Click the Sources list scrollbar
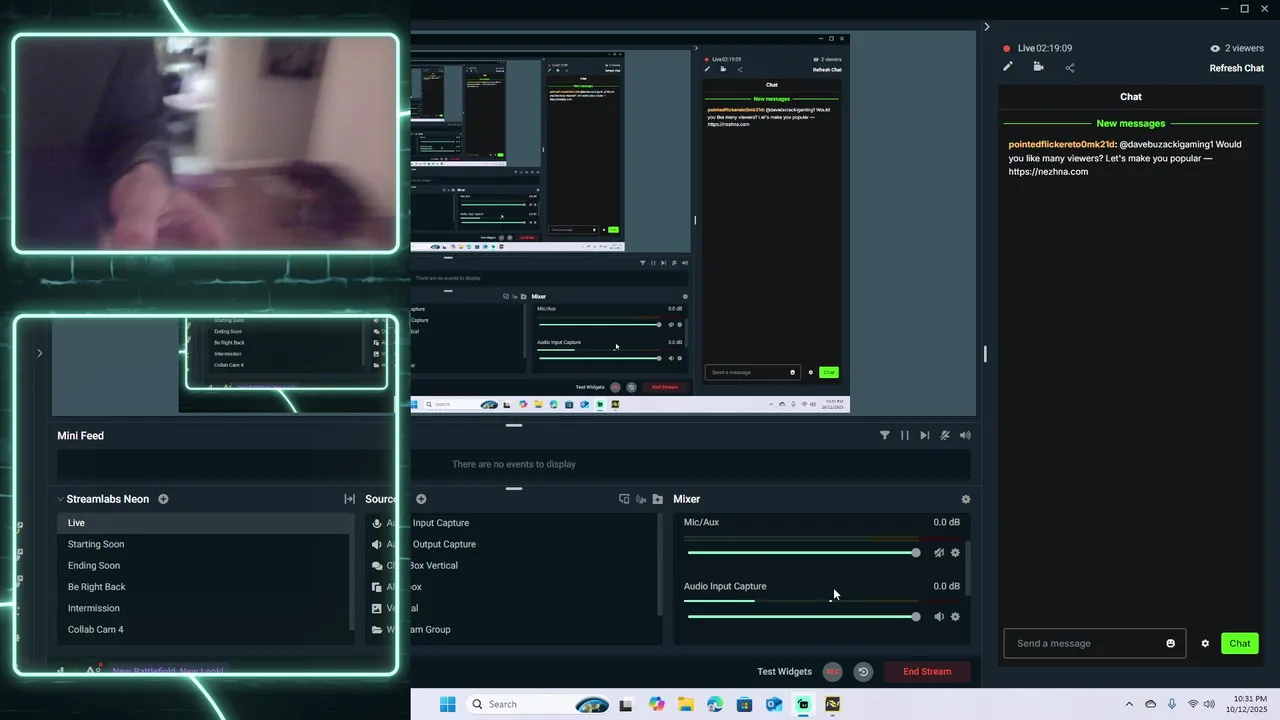 coord(659,566)
